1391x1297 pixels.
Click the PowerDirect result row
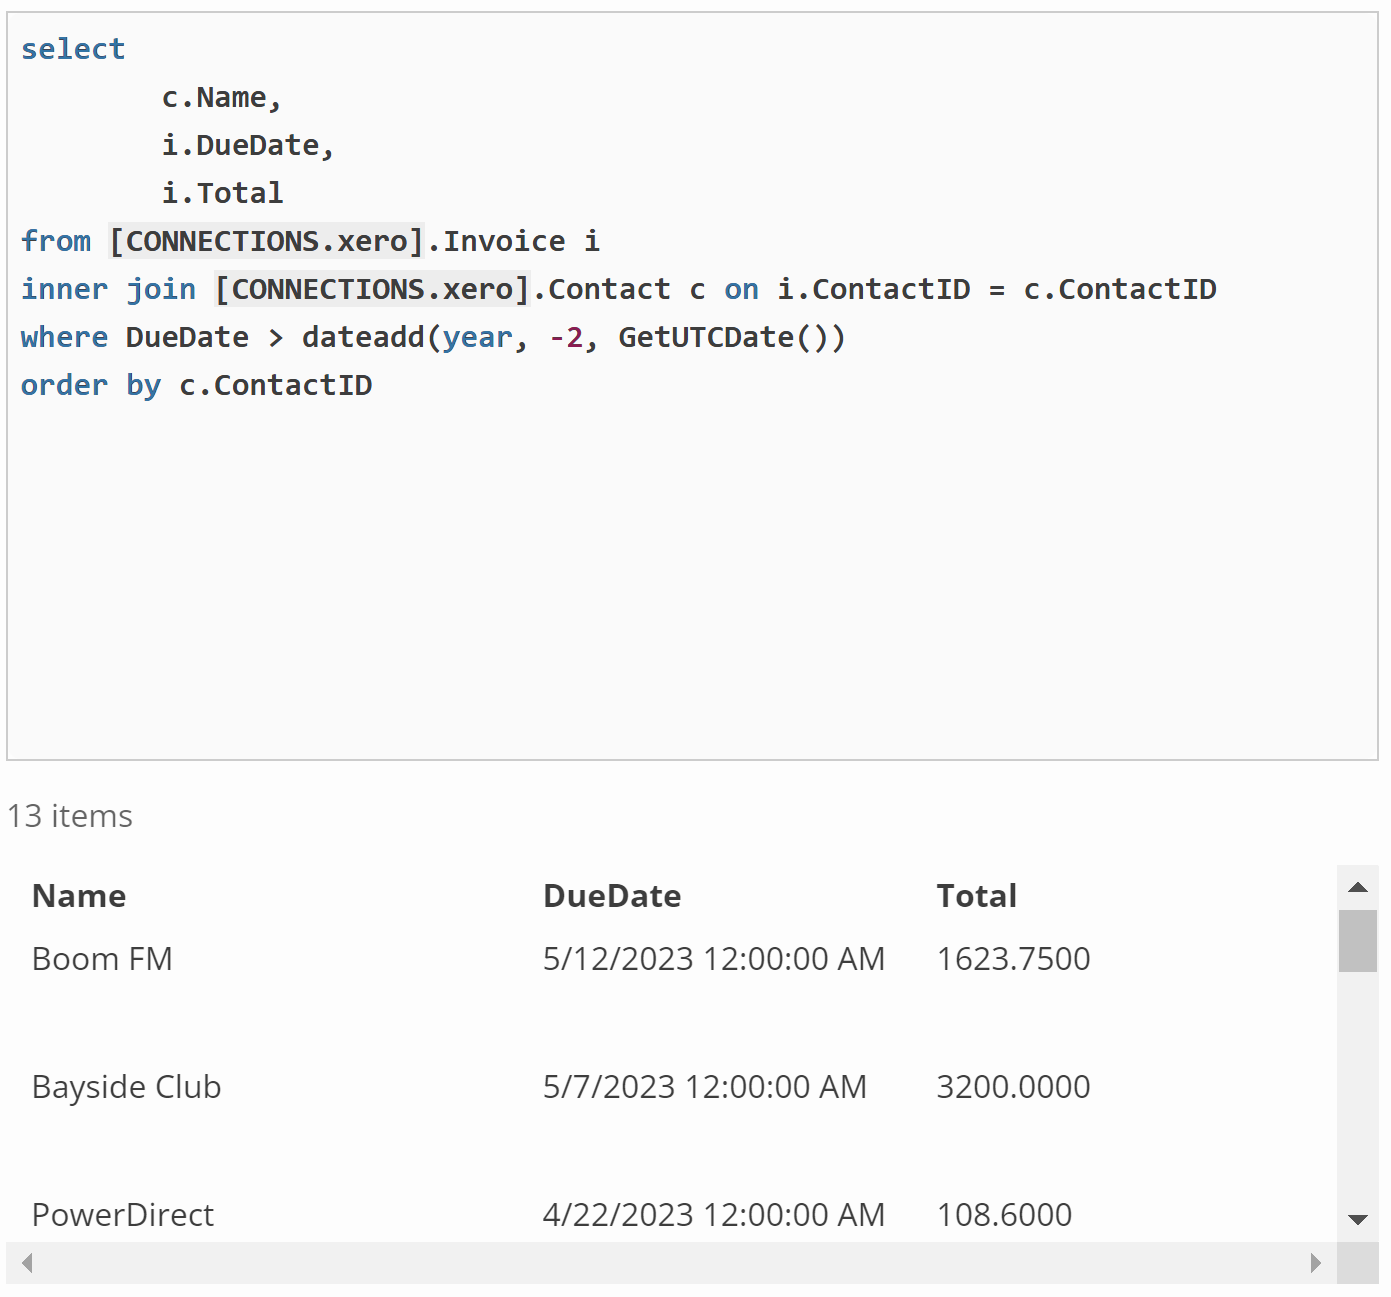tap(122, 1214)
